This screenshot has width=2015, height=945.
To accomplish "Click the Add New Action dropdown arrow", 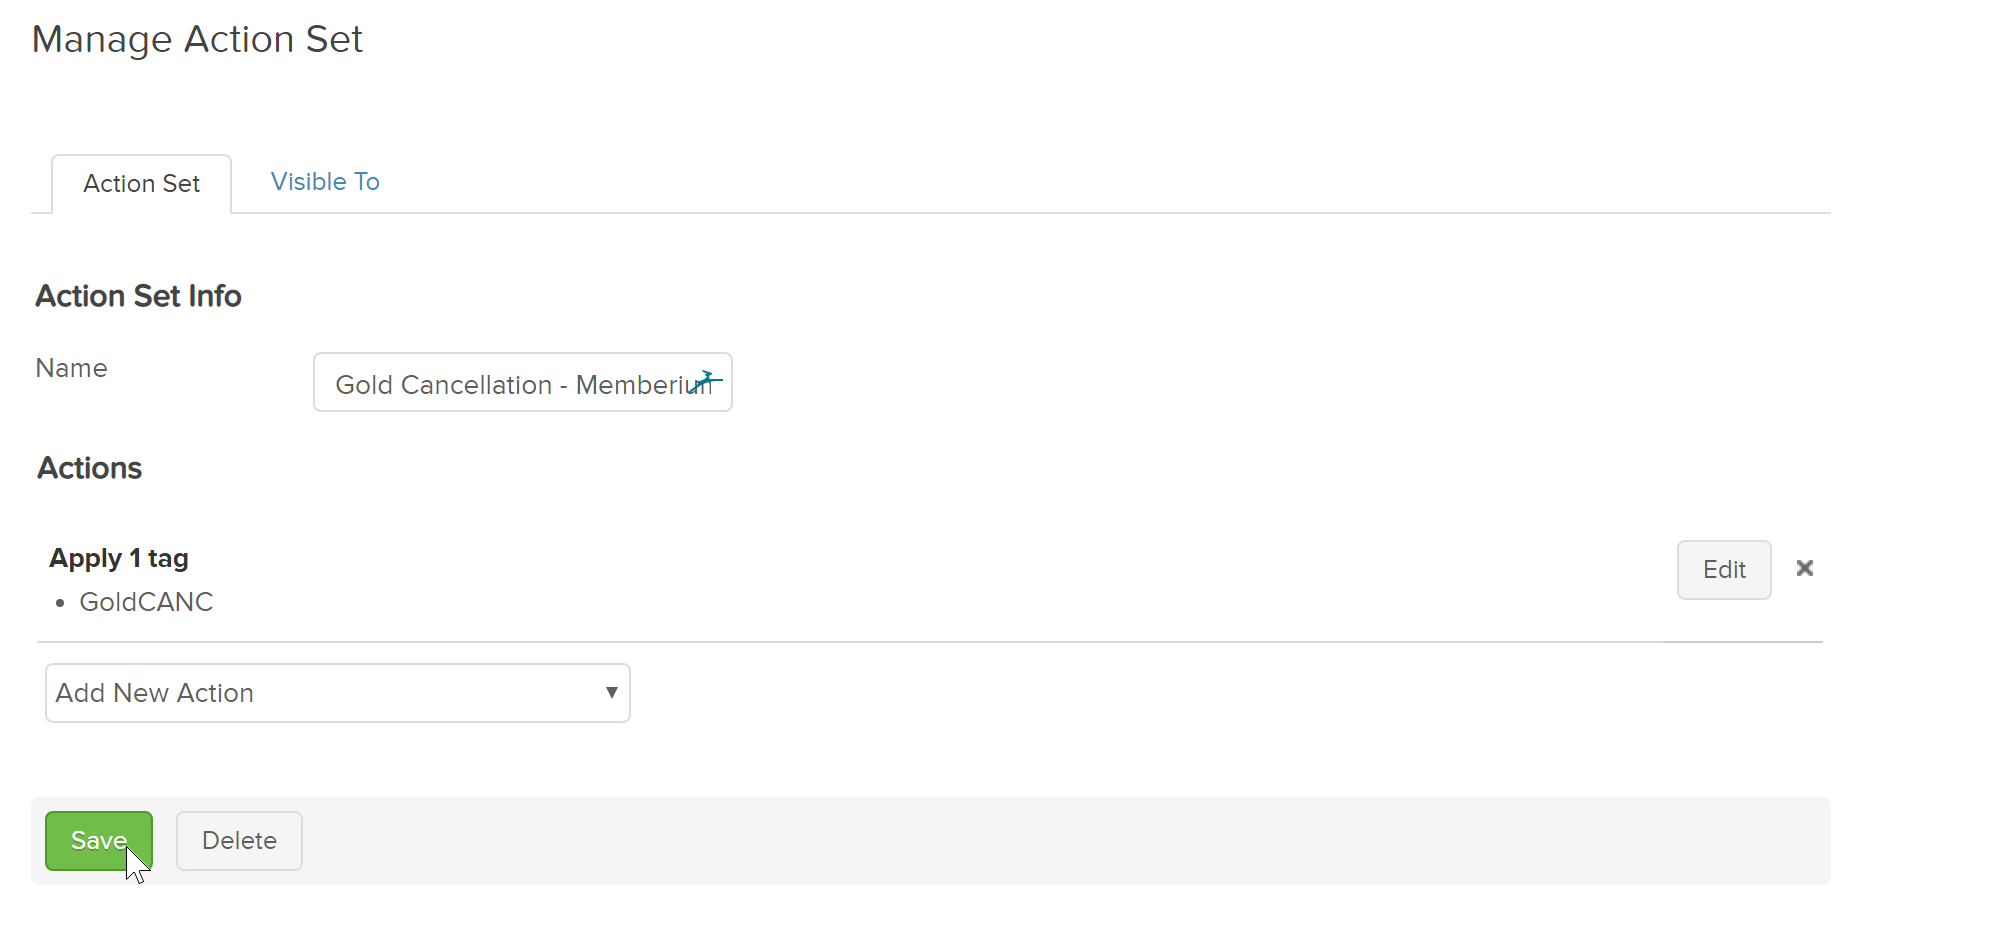I will click(x=611, y=692).
